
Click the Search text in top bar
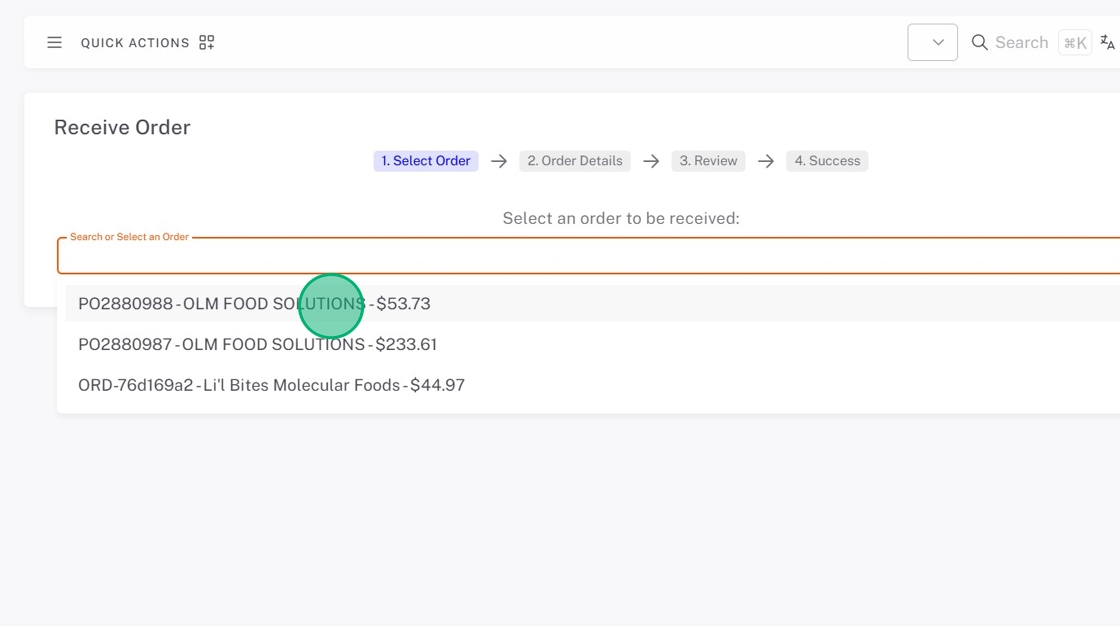coord(1021,43)
